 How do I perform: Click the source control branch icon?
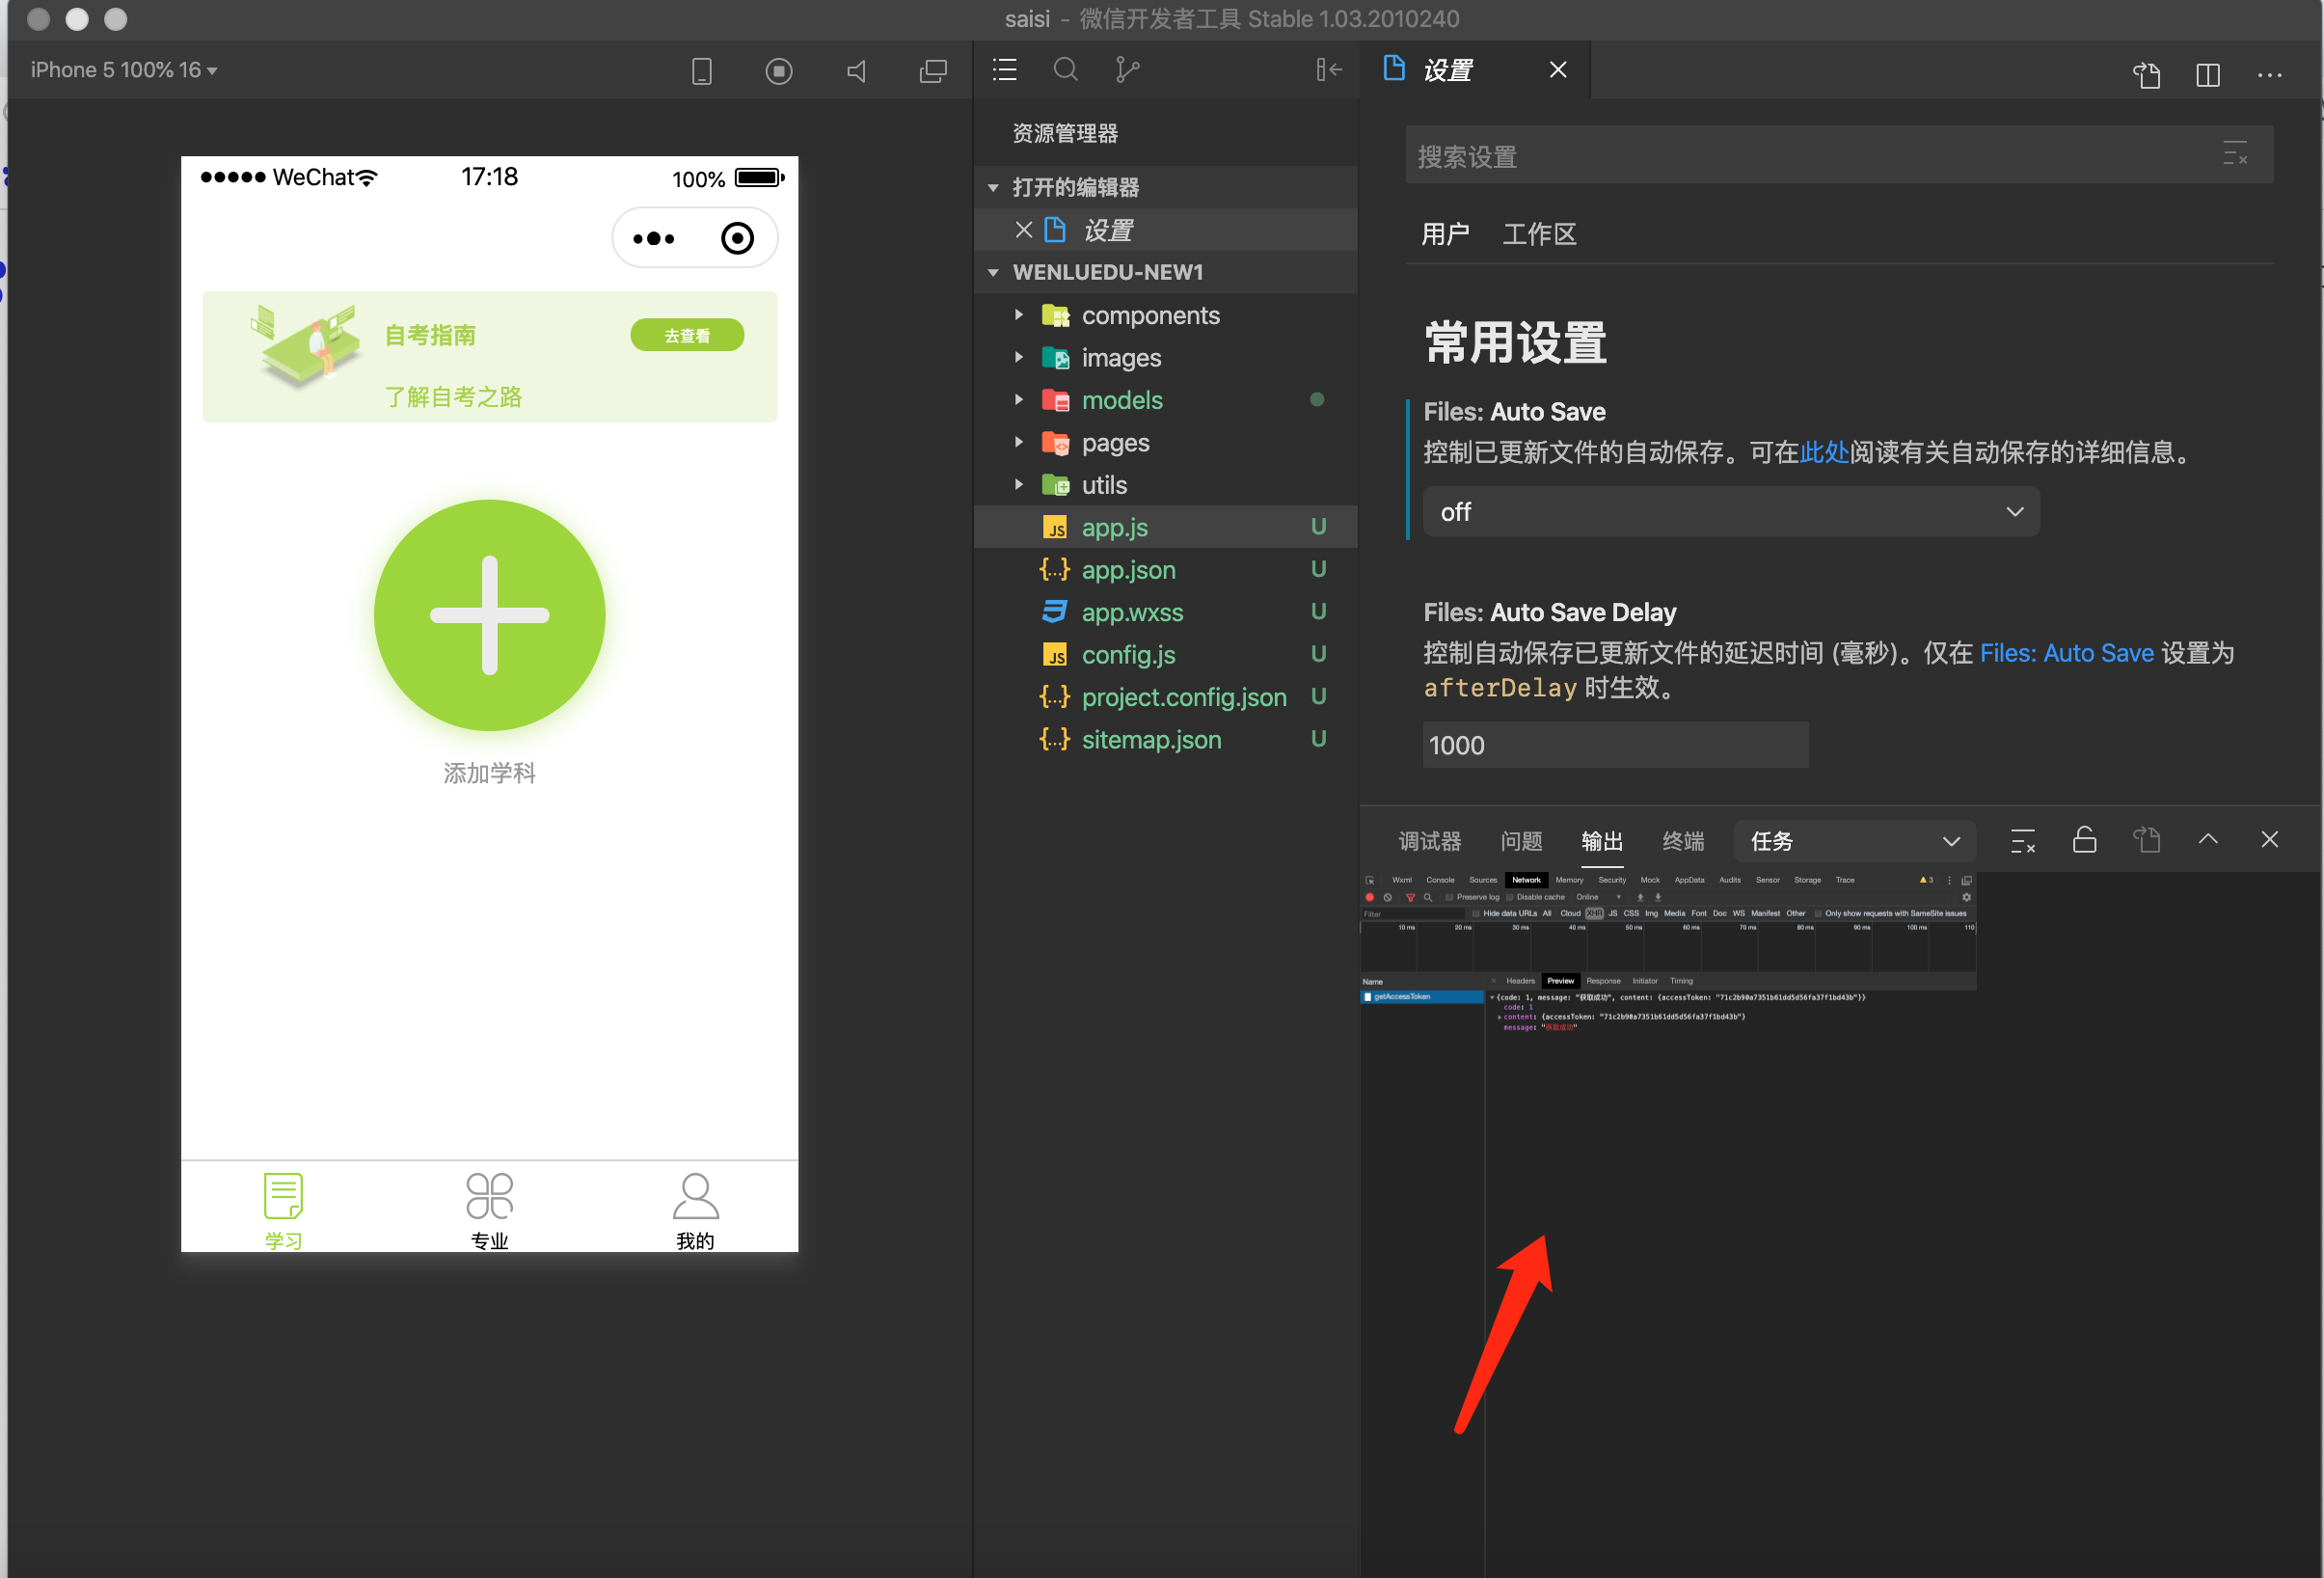click(x=1127, y=70)
